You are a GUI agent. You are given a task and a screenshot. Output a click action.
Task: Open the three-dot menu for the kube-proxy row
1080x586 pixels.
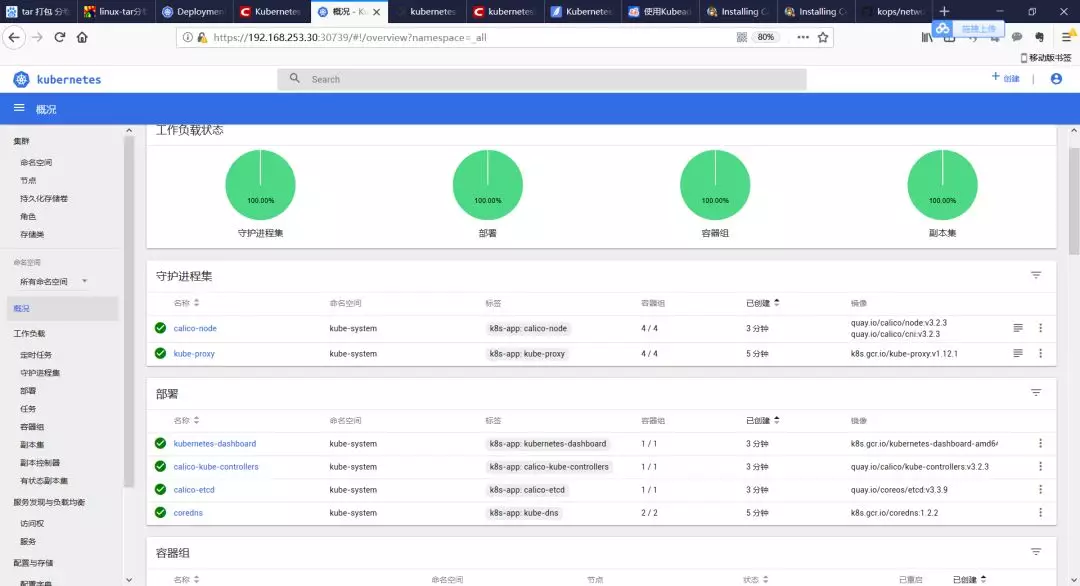coord(1041,353)
